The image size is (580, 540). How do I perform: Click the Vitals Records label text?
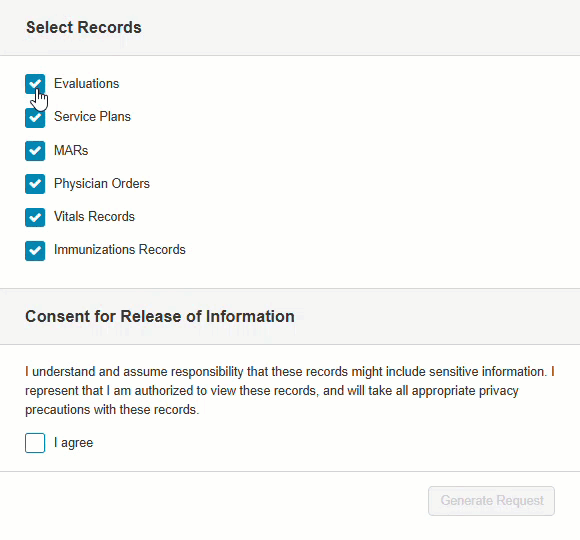(94, 216)
